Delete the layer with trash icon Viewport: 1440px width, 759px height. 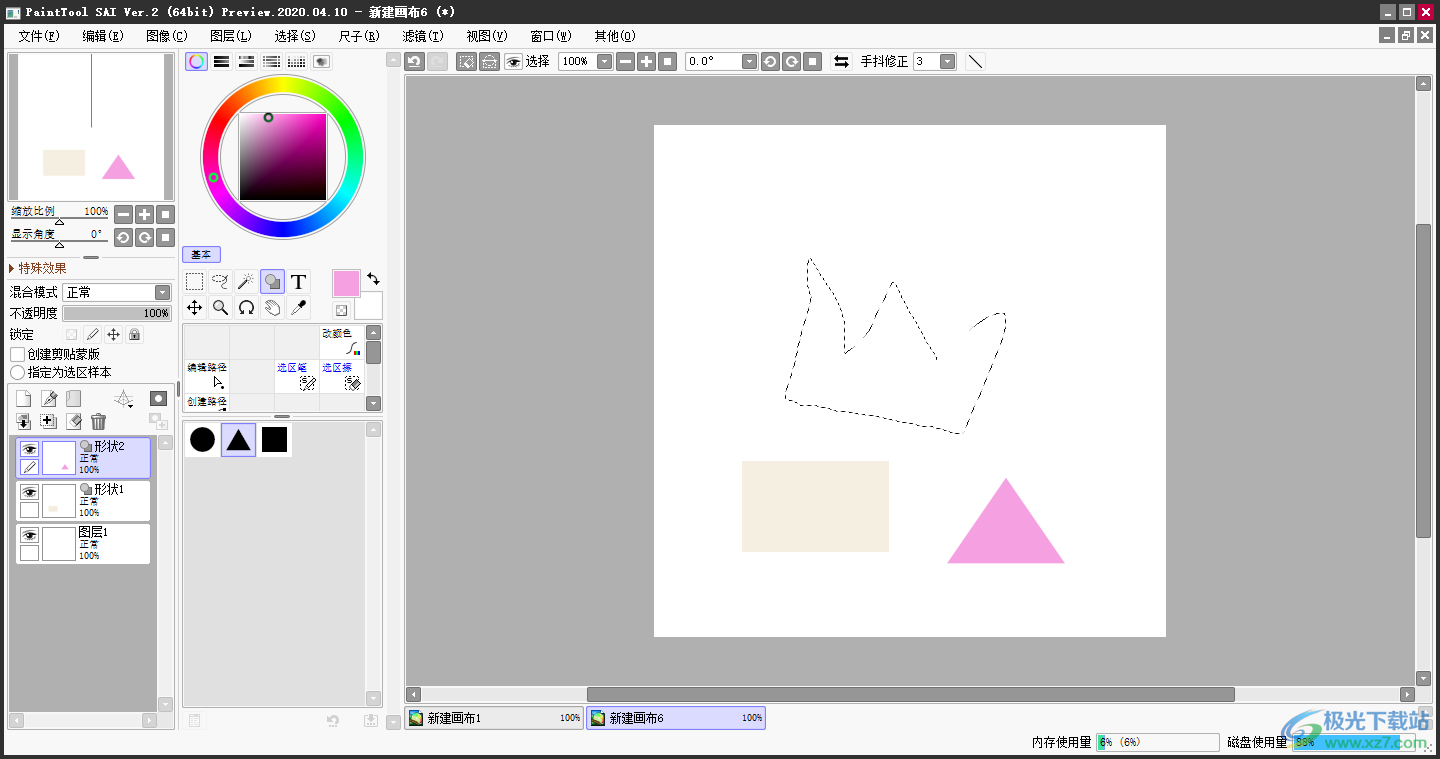pyautogui.click(x=98, y=422)
